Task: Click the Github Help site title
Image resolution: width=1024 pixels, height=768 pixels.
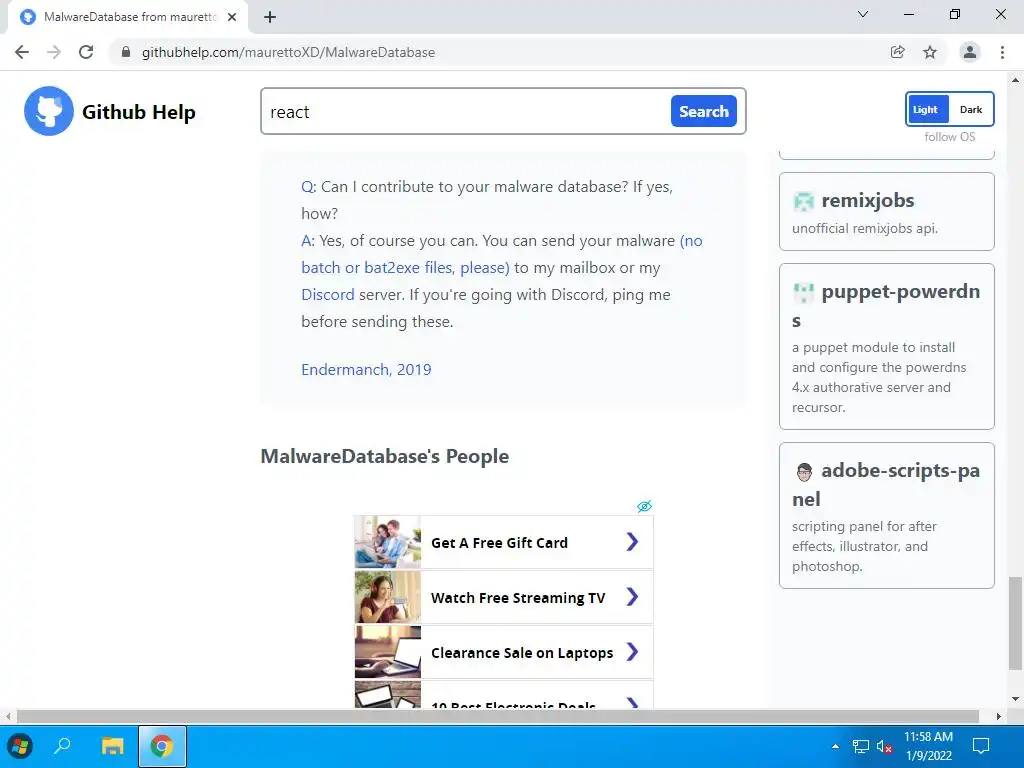Action: [138, 112]
